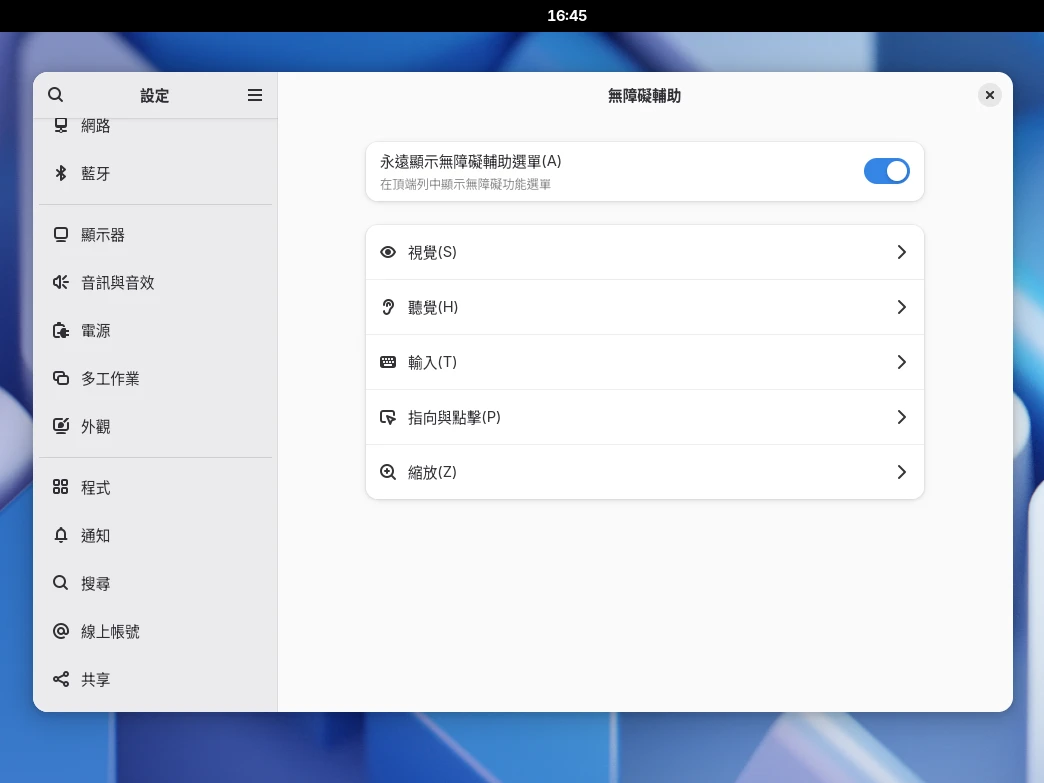
Task: Open the 網路 settings panel
Action: pyautogui.click(x=96, y=126)
